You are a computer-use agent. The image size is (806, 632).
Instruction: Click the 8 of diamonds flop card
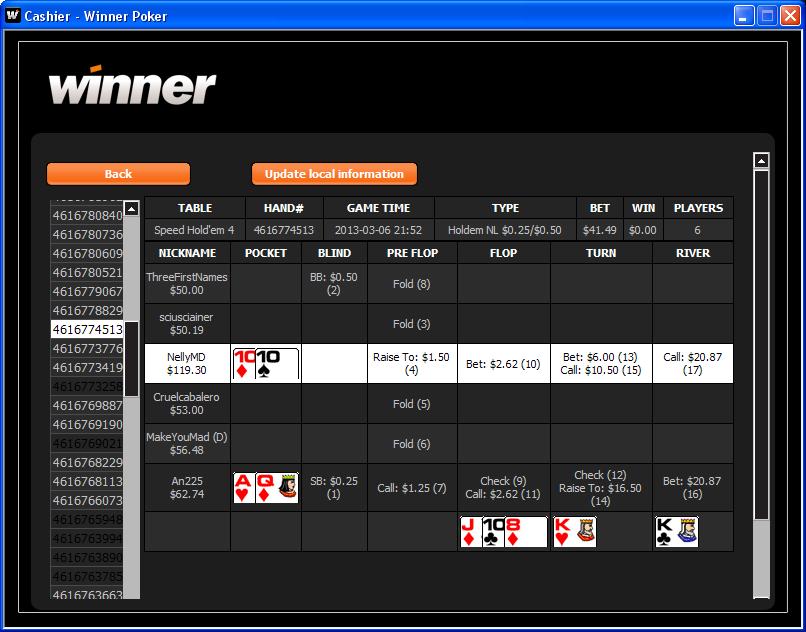[x=526, y=532]
